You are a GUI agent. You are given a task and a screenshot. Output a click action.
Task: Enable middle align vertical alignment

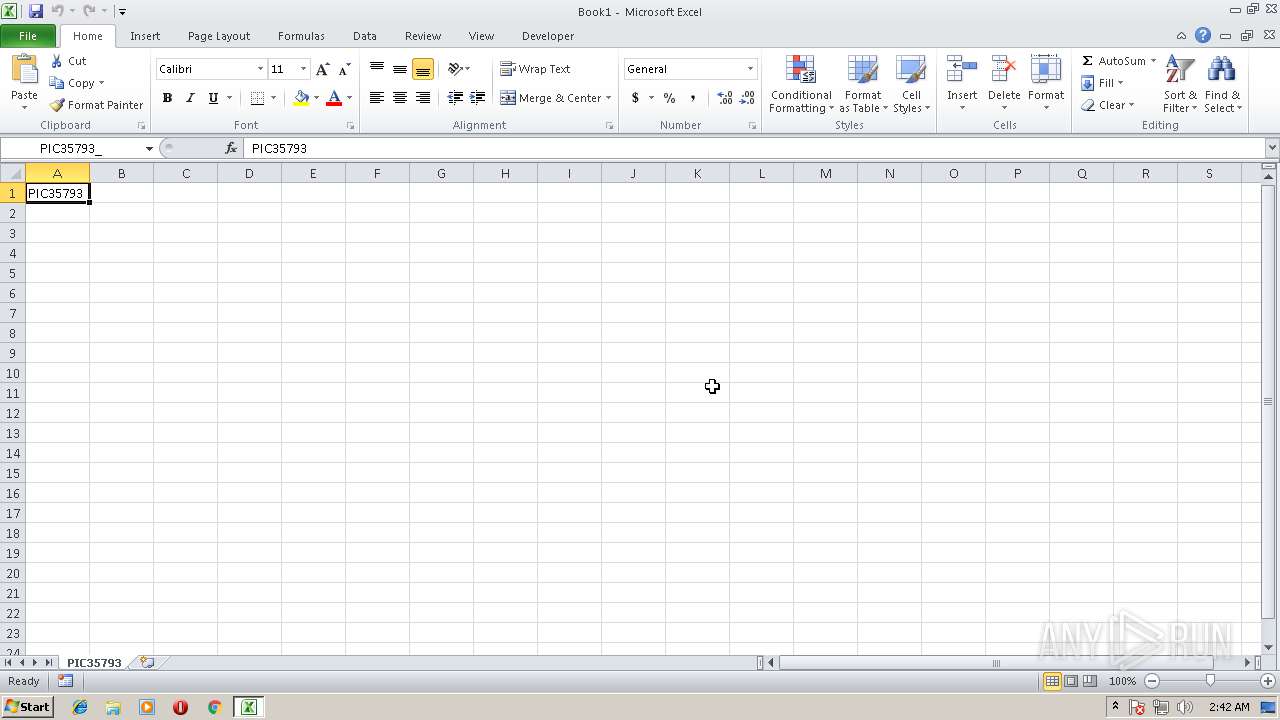tap(400, 69)
